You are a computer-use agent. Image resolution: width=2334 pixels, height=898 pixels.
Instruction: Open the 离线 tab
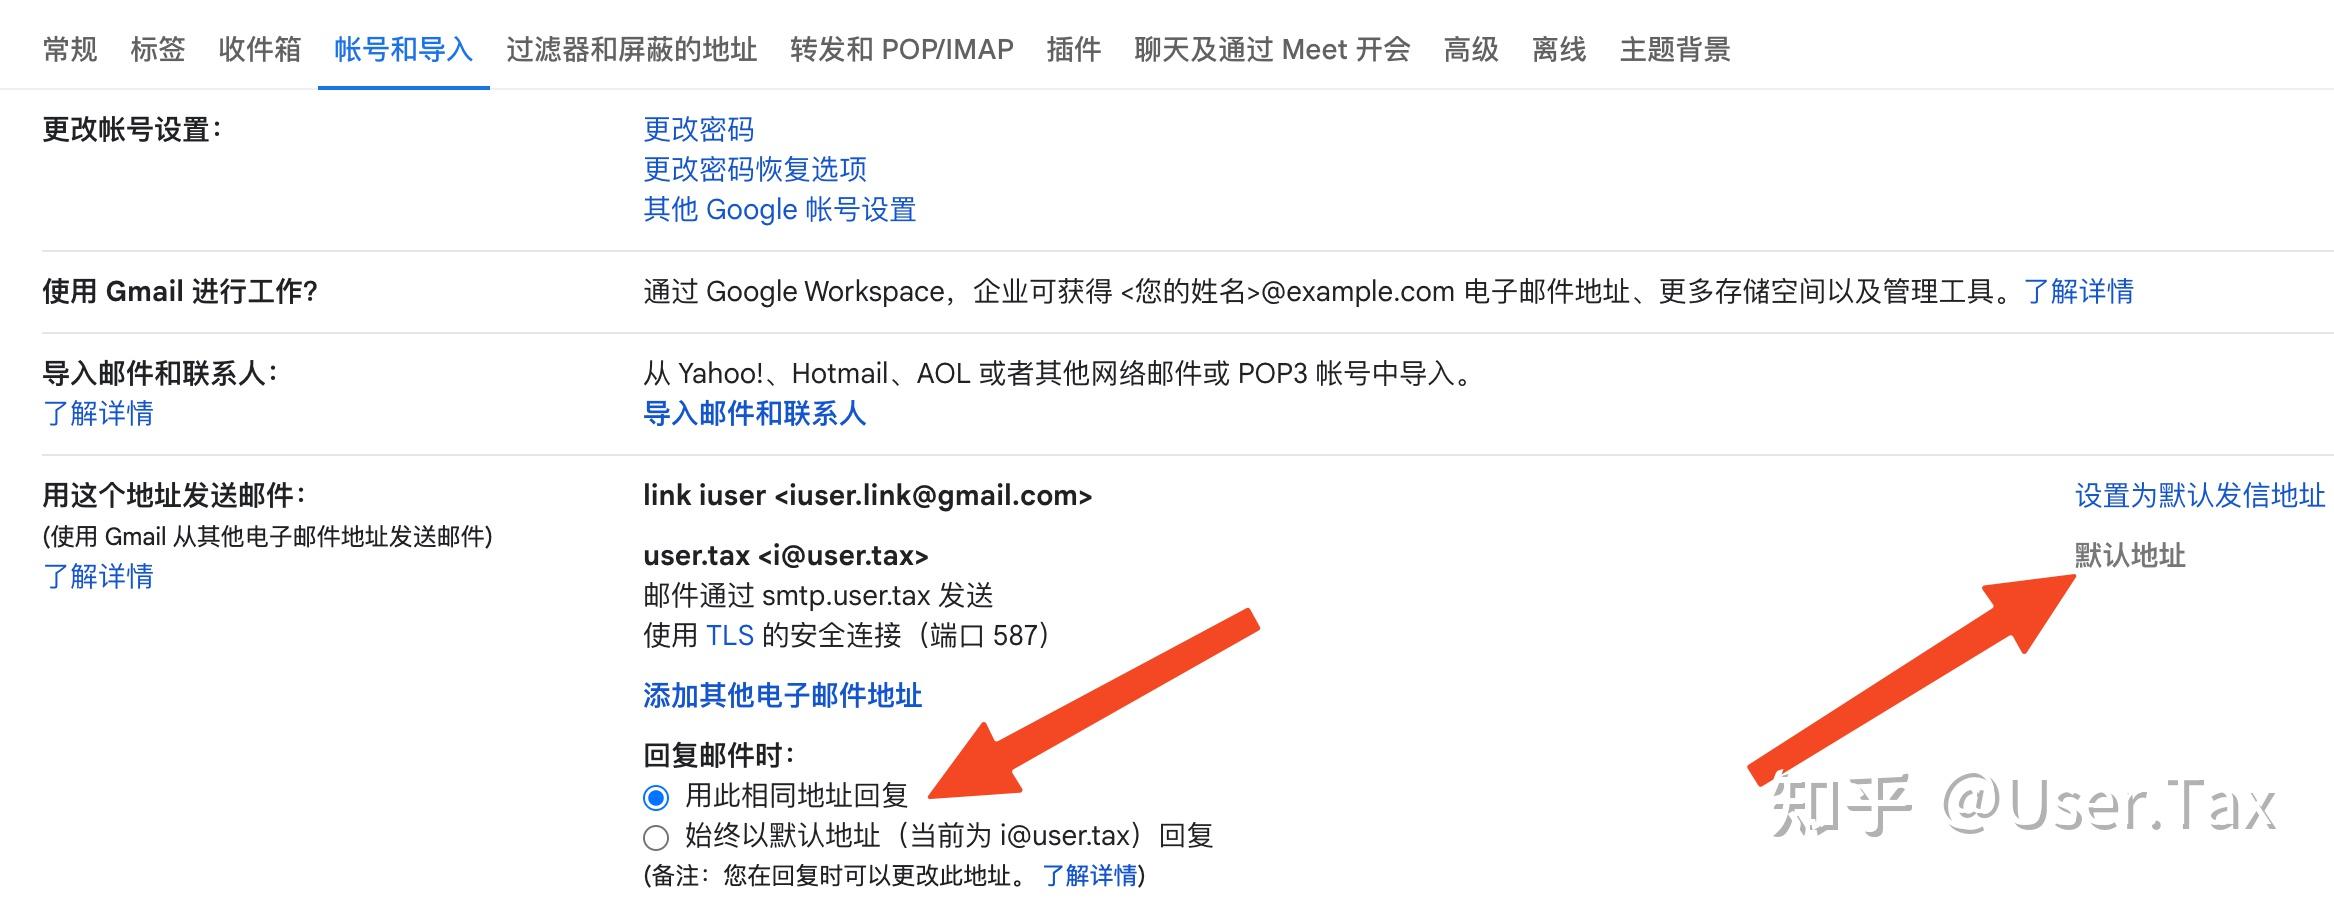[1559, 49]
